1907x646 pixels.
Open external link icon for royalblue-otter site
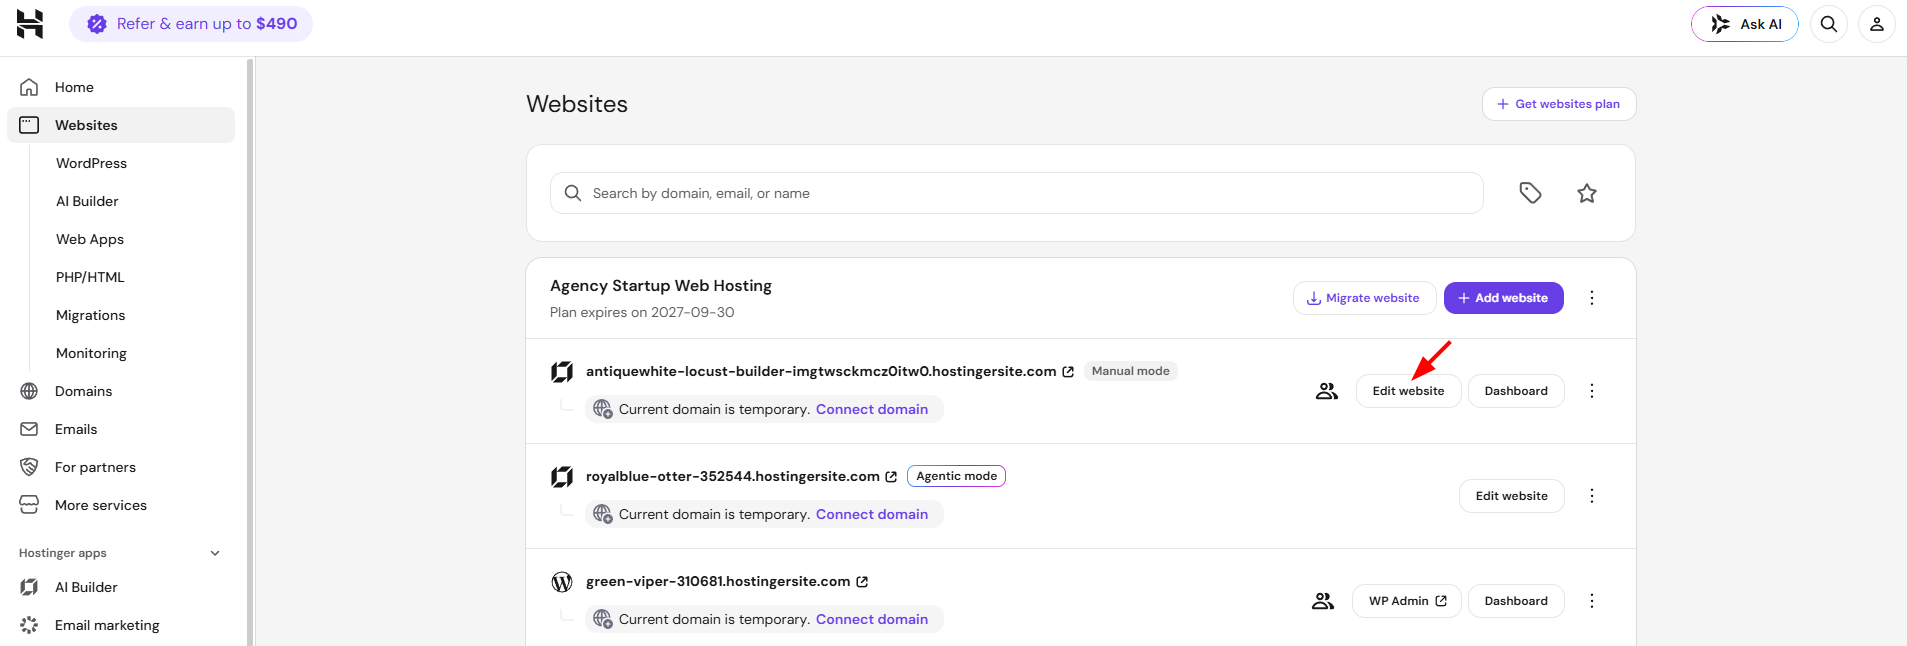click(891, 477)
